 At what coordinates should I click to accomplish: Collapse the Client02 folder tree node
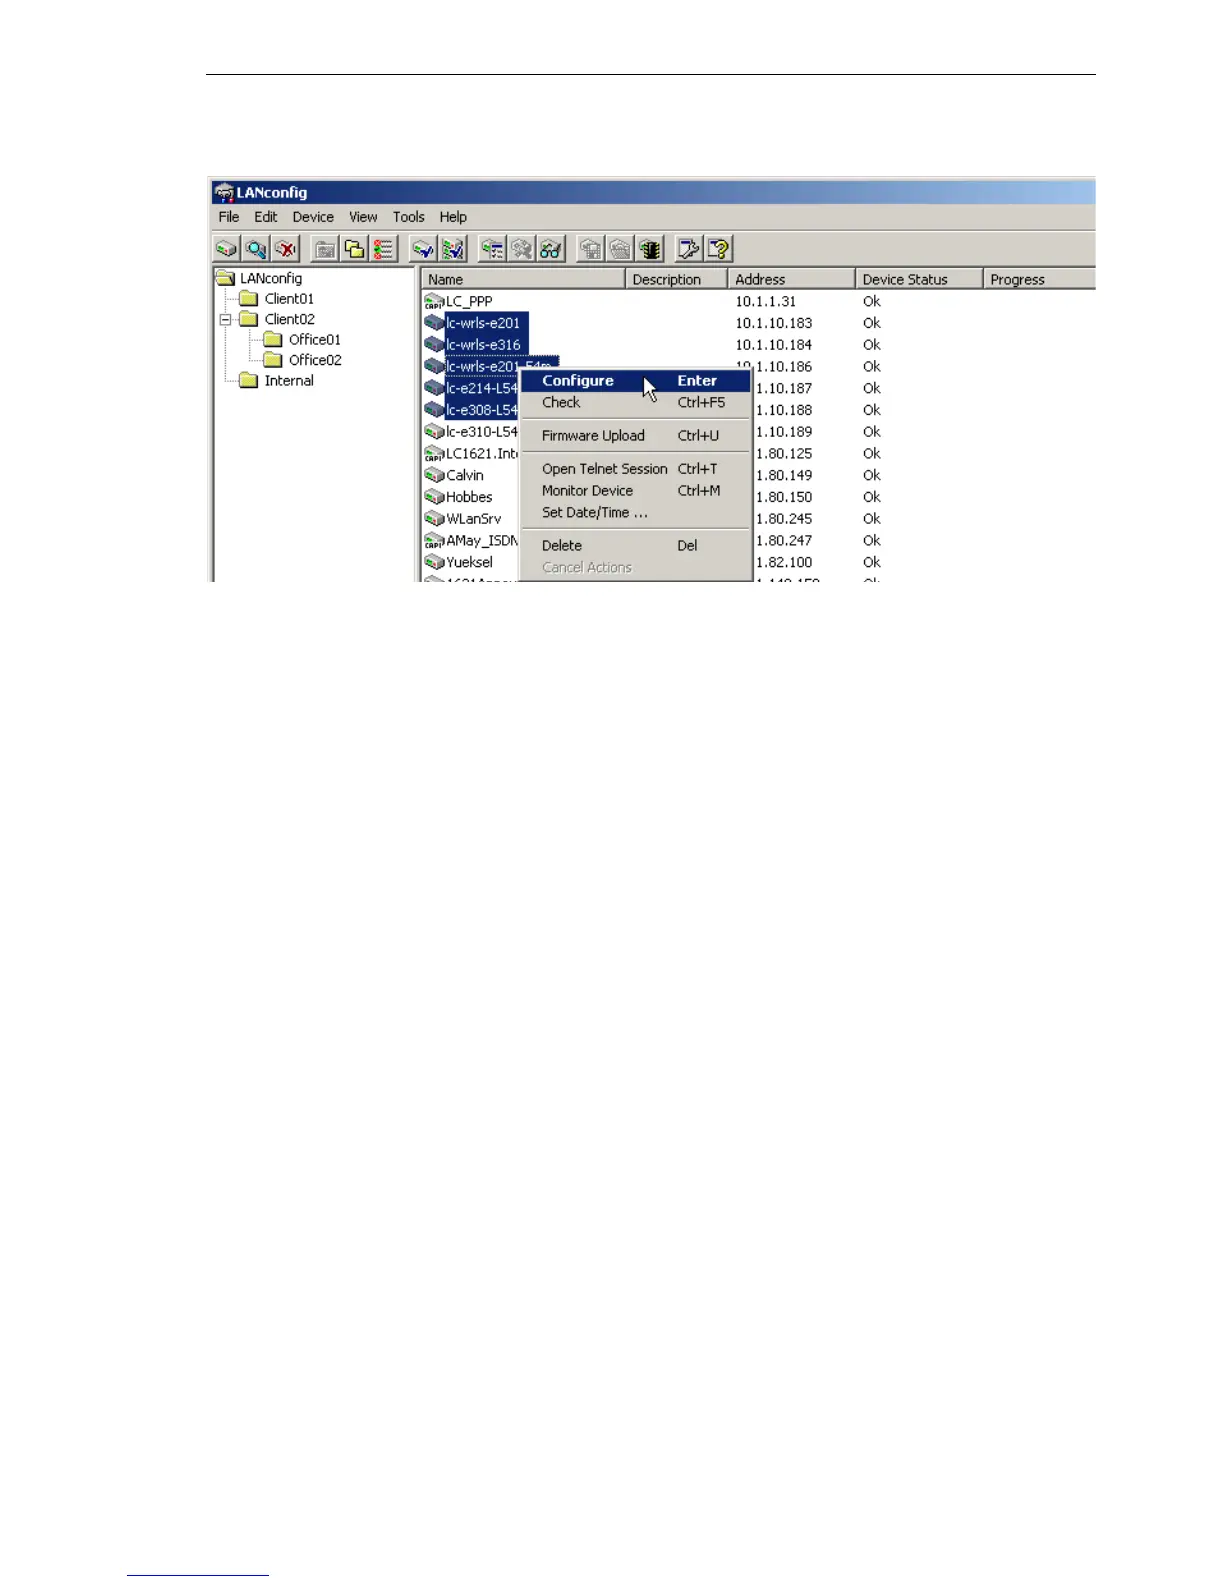pos(225,320)
